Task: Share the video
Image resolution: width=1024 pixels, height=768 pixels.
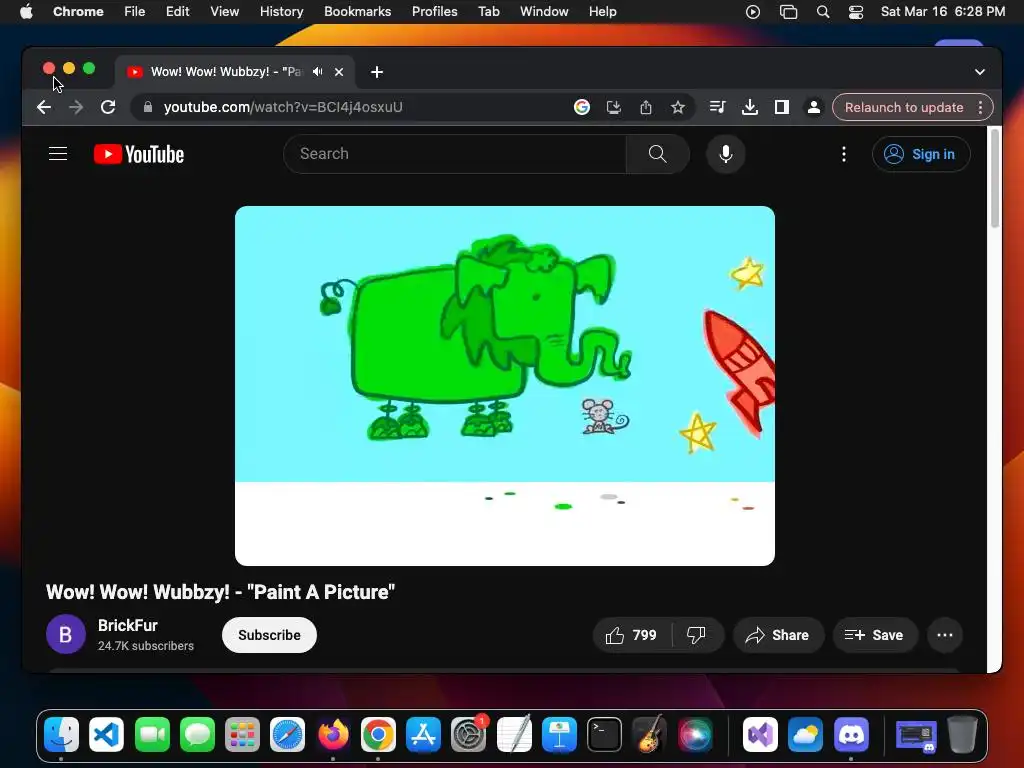Action: 778,635
